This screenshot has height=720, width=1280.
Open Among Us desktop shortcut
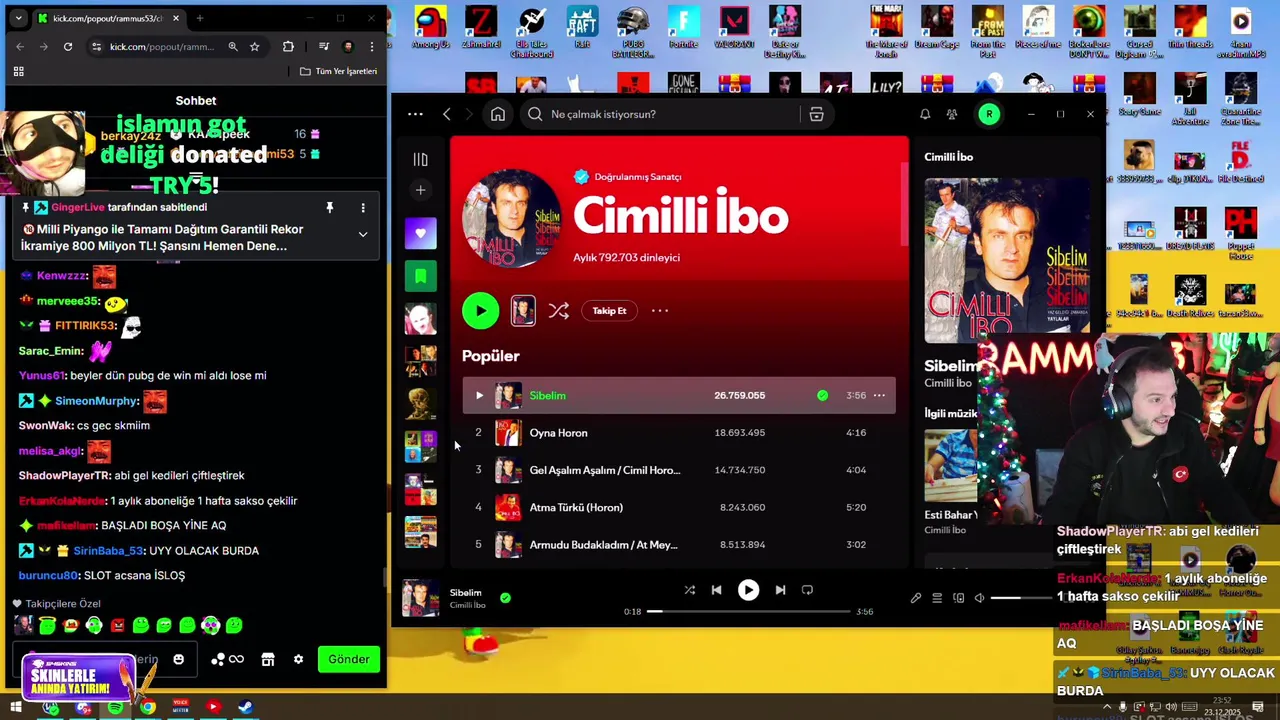pos(429,26)
